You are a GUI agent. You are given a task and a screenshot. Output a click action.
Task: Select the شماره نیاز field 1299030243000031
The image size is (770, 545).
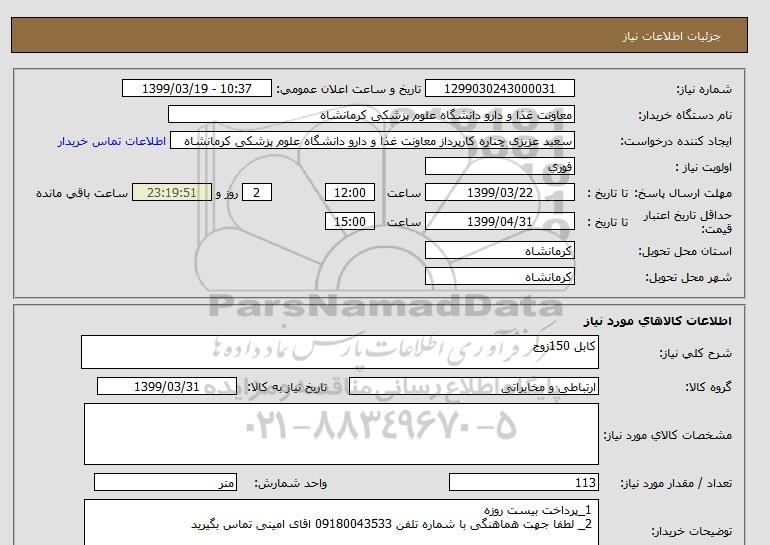pyautogui.click(x=499, y=88)
